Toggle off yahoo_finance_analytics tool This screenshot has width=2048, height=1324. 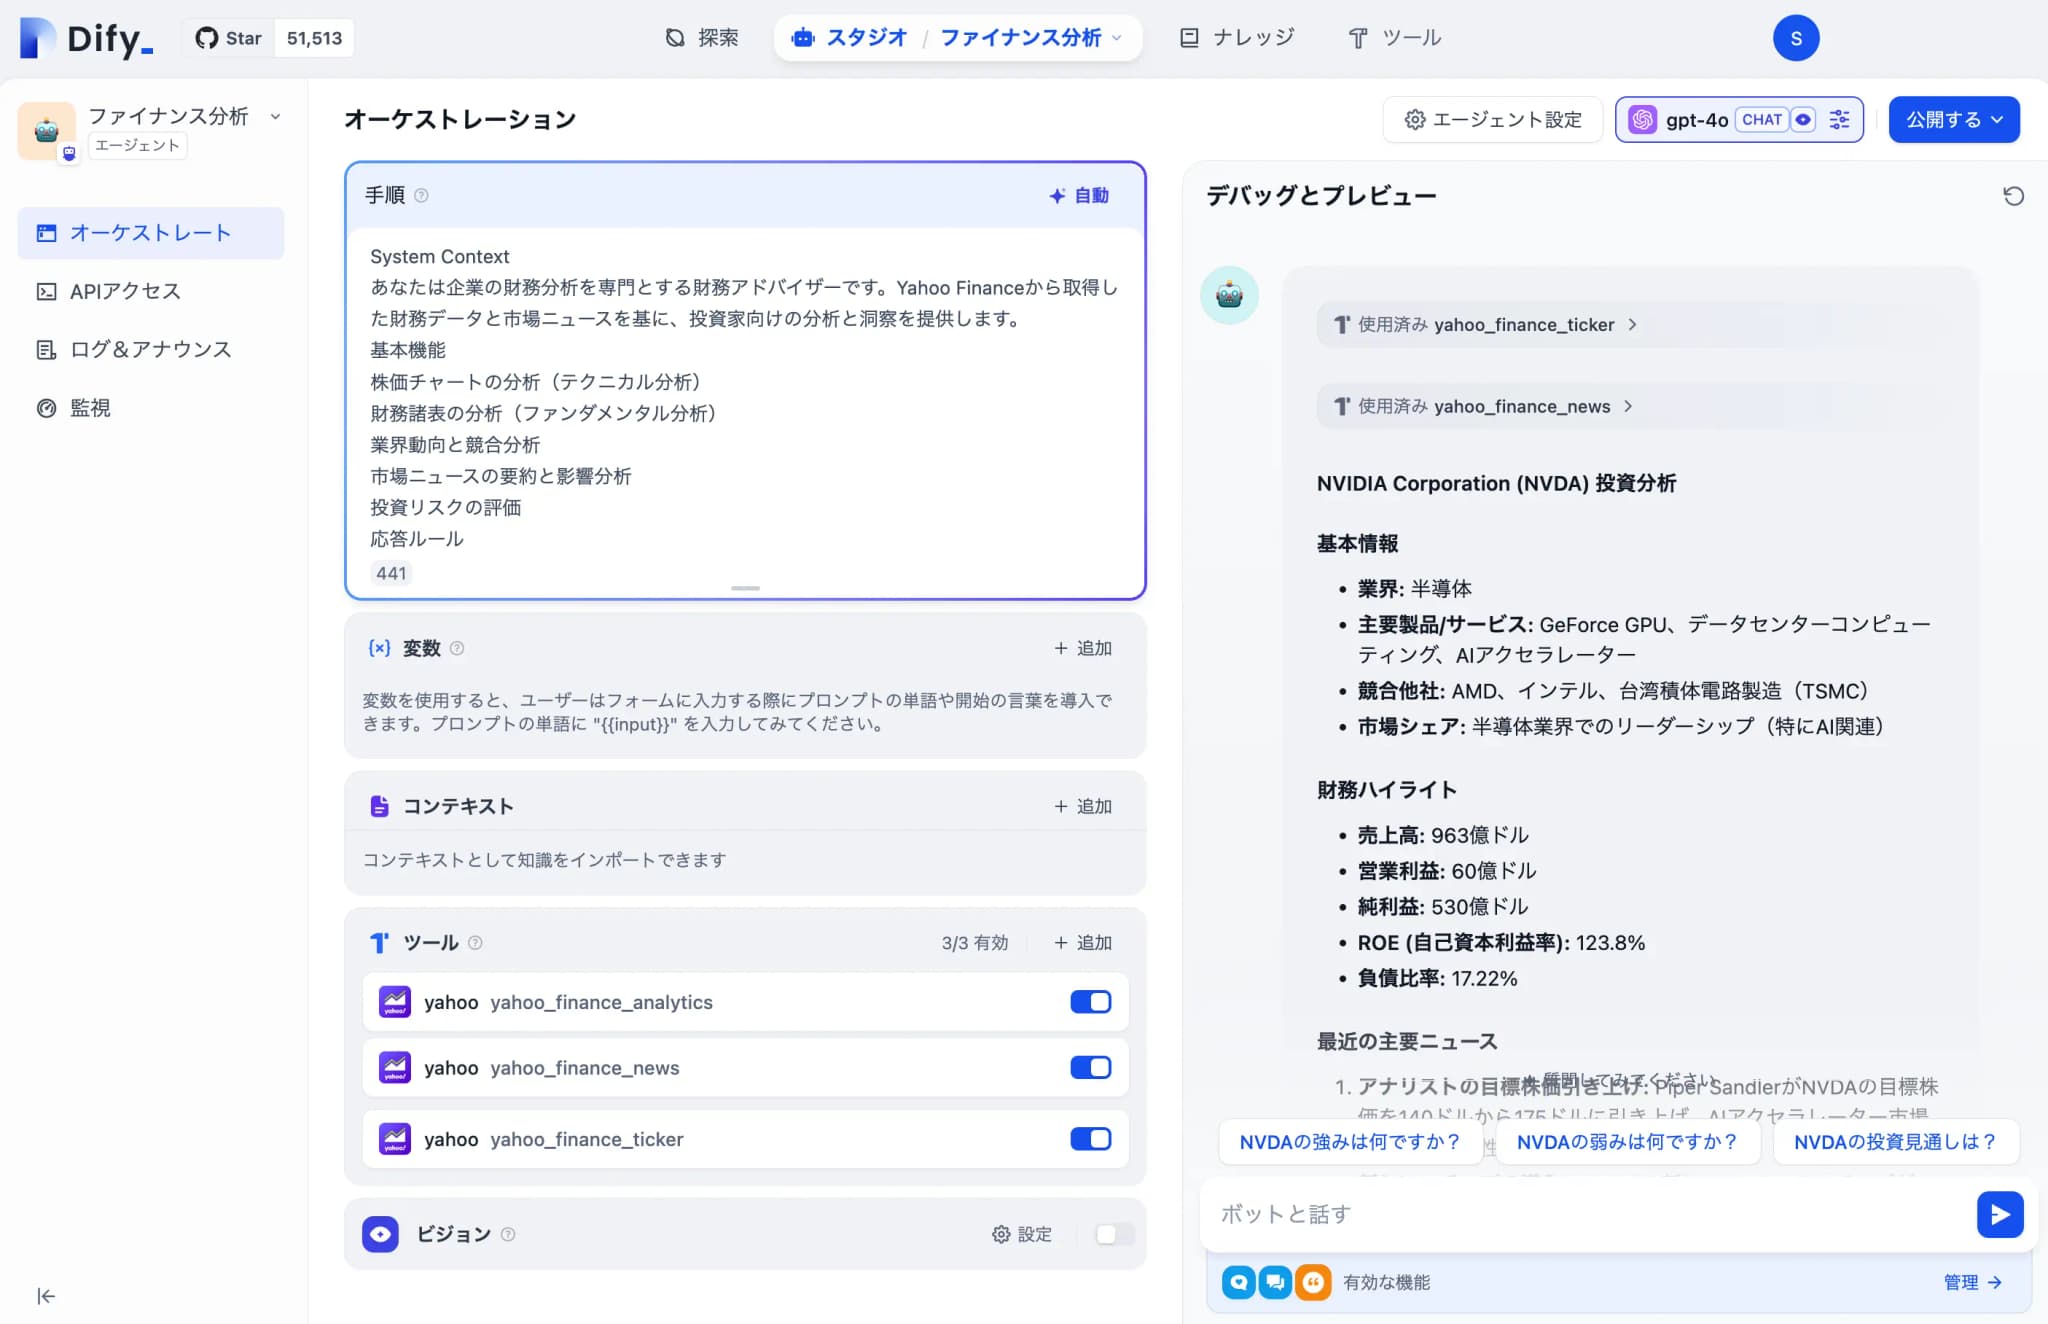click(1090, 1002)
